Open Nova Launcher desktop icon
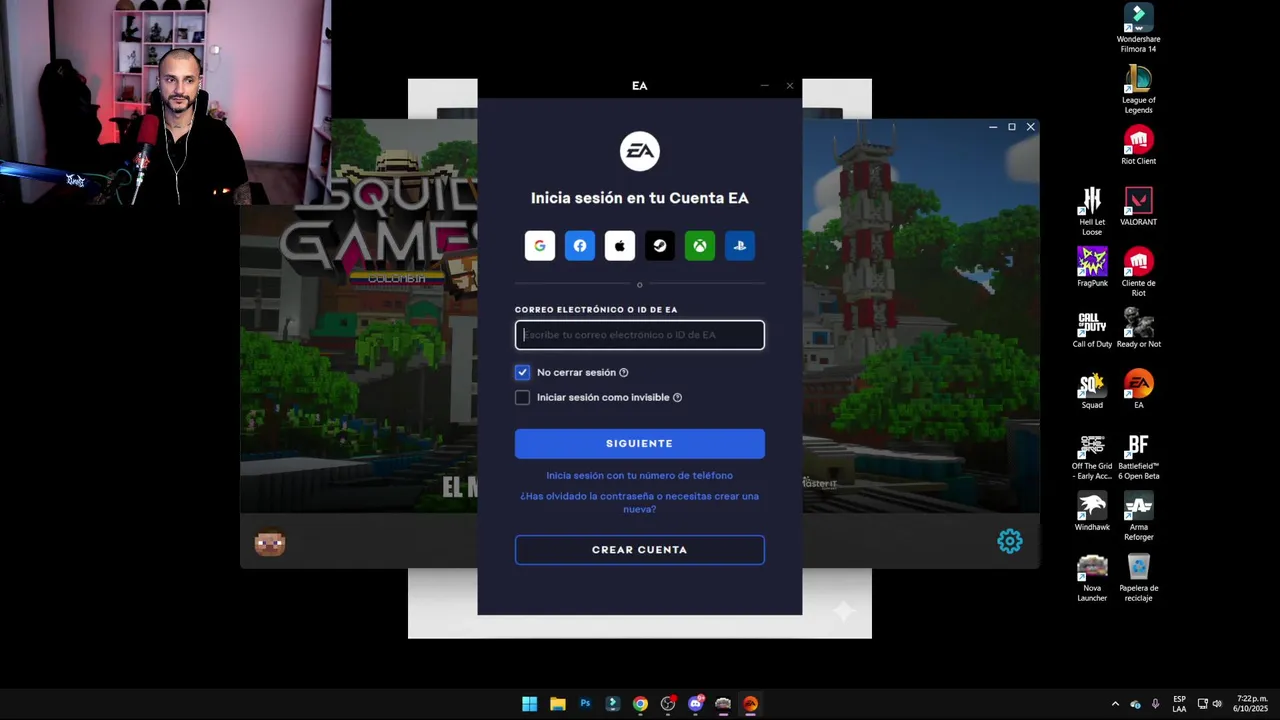The image size is (1280, 720). click(x=1092, y=577)
